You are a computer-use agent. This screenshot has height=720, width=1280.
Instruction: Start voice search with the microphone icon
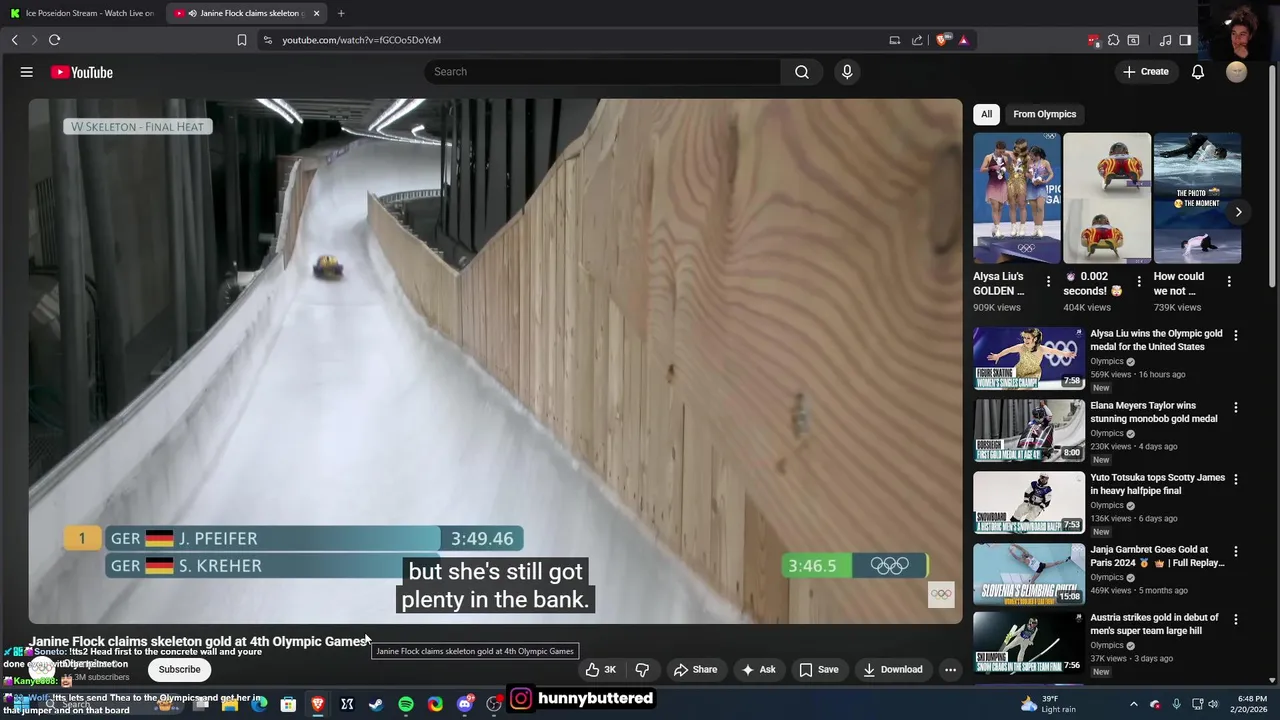click(x=847, y=72)
